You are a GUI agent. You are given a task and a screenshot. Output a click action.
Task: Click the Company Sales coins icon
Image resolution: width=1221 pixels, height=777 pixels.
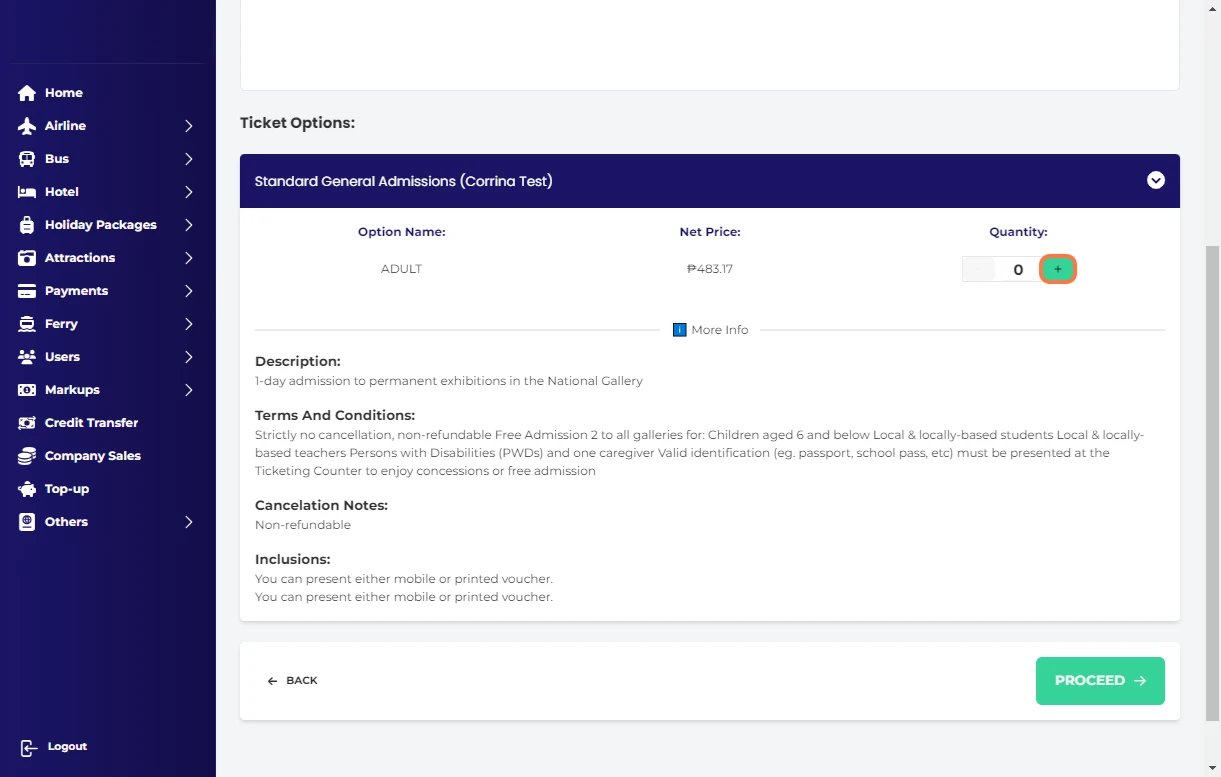[x=27, y=456]
